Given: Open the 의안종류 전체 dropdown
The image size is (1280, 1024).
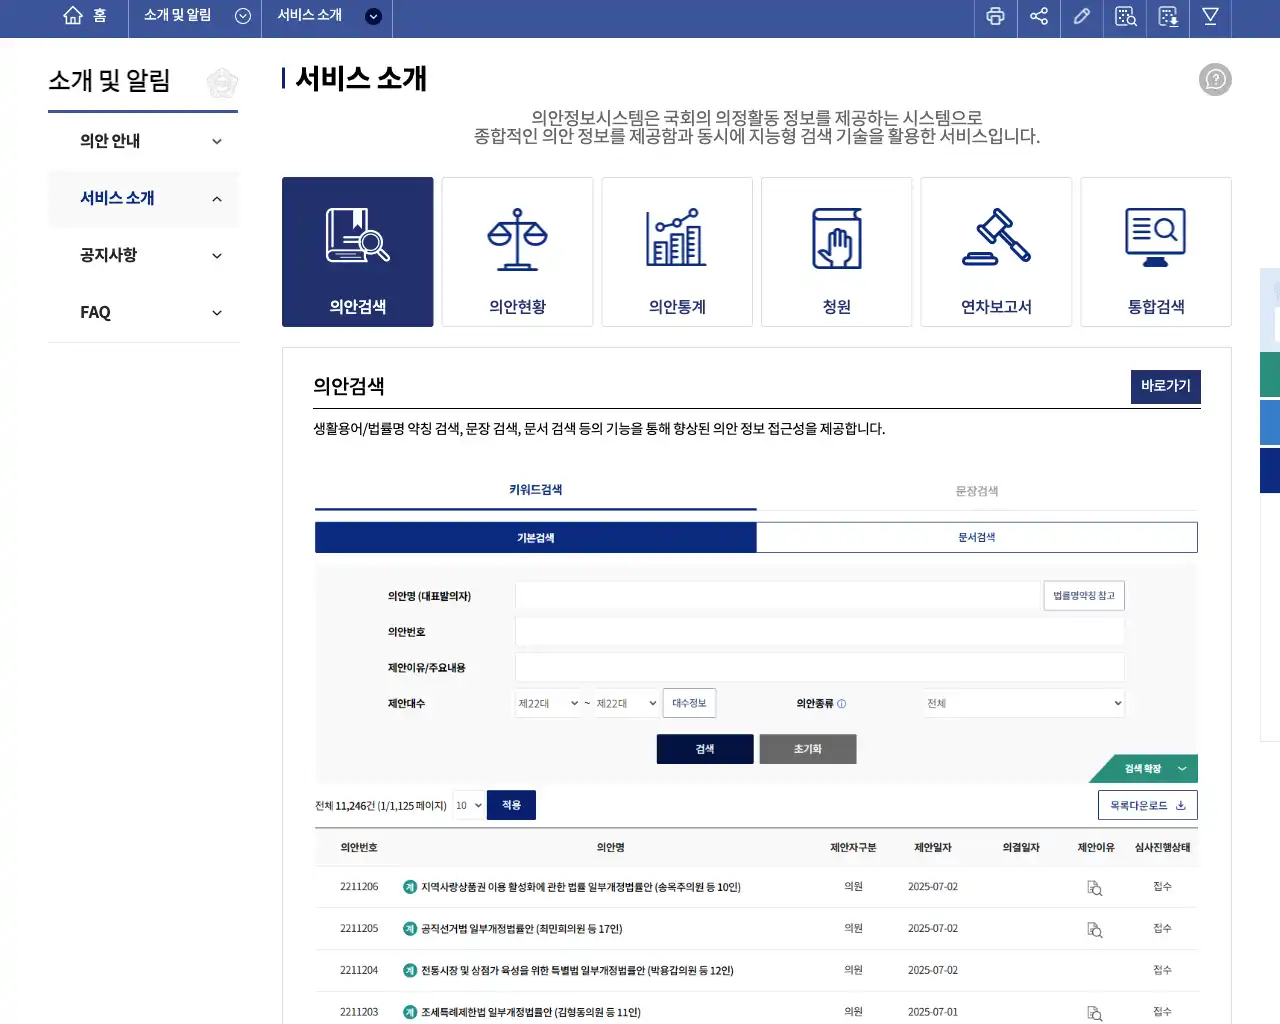Looking at the screenshot, I should point(1024,704).
